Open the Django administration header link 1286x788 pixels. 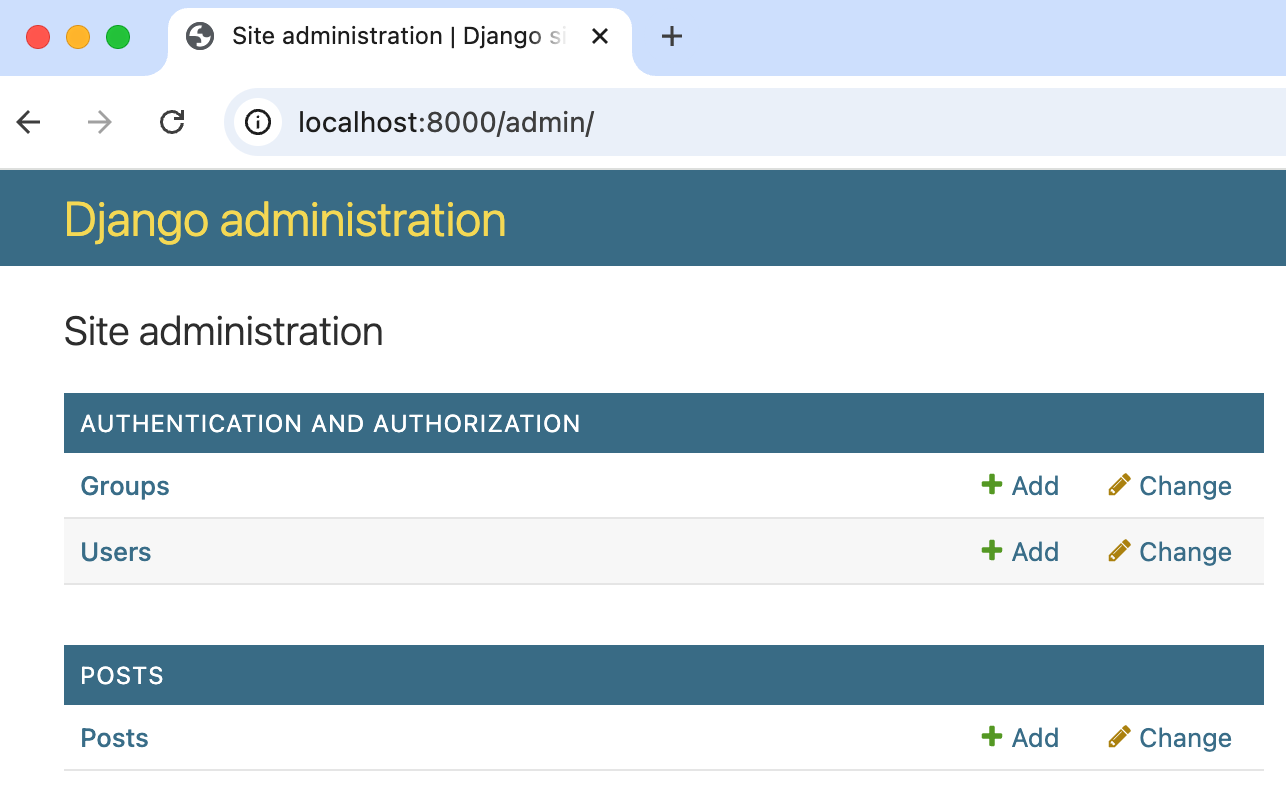click(285, 219)
